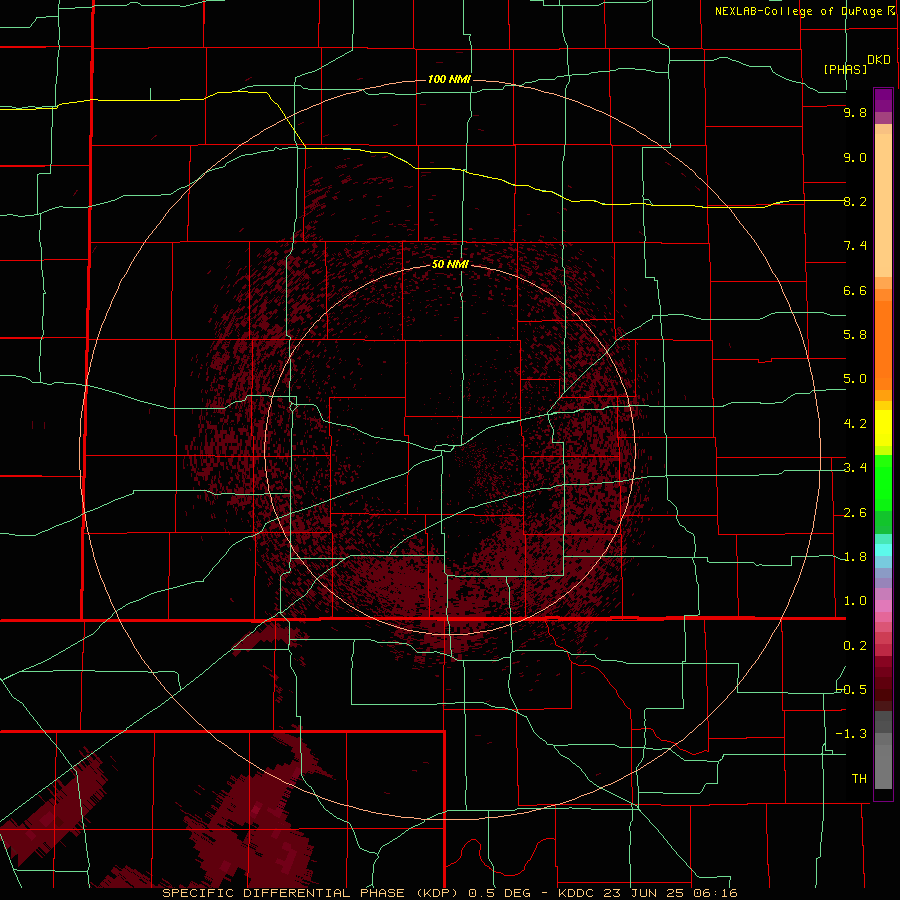
Task: Click the 2.6 legend value
Action: click(x=855, y=513)
